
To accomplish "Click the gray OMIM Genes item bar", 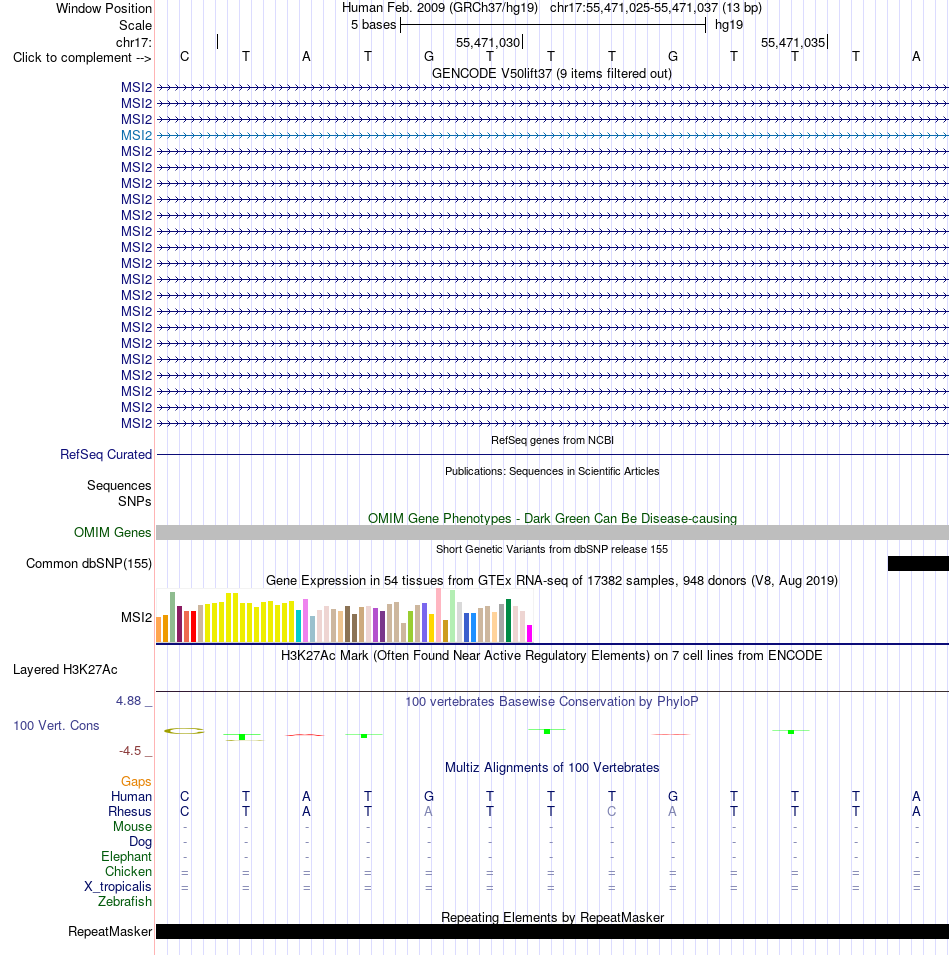I will click(552, 532).
